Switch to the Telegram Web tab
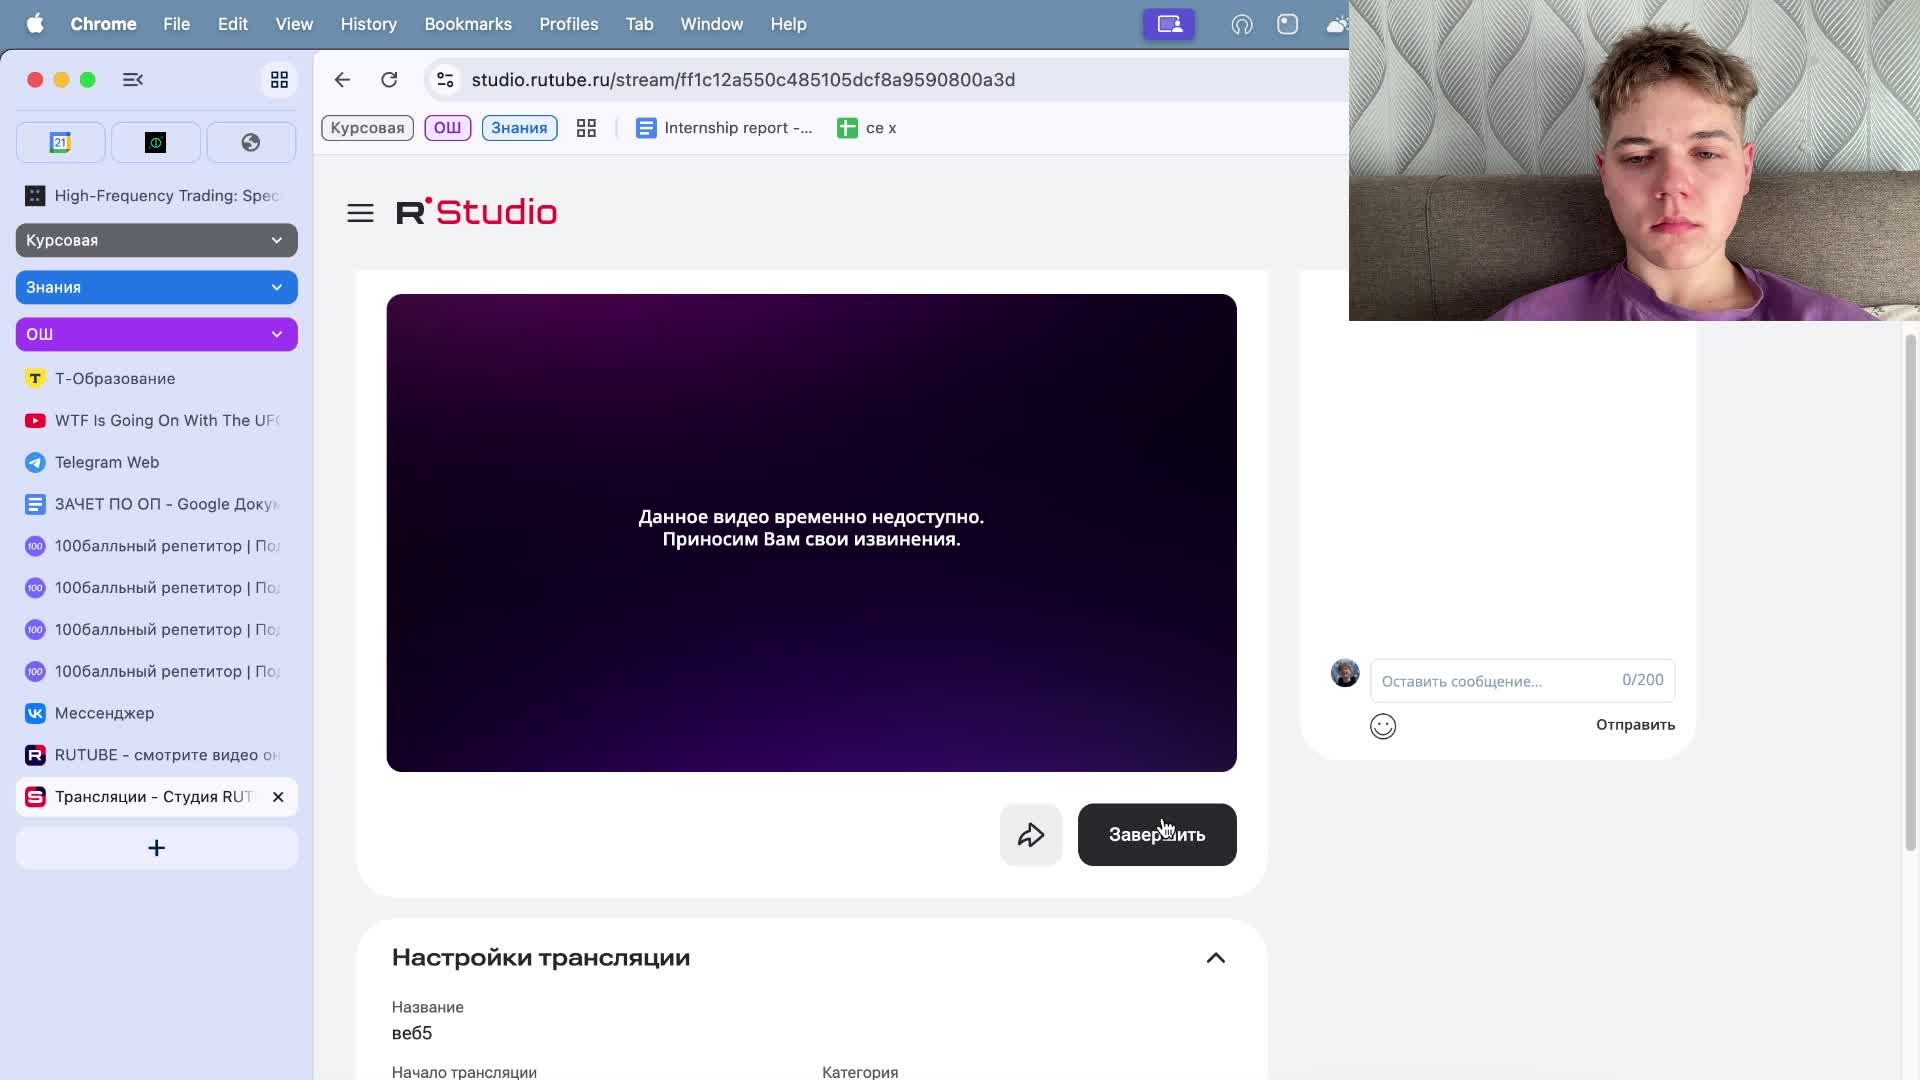Image resolution: width=1920 pixels, height=1080 pixels. coord(107,462)
